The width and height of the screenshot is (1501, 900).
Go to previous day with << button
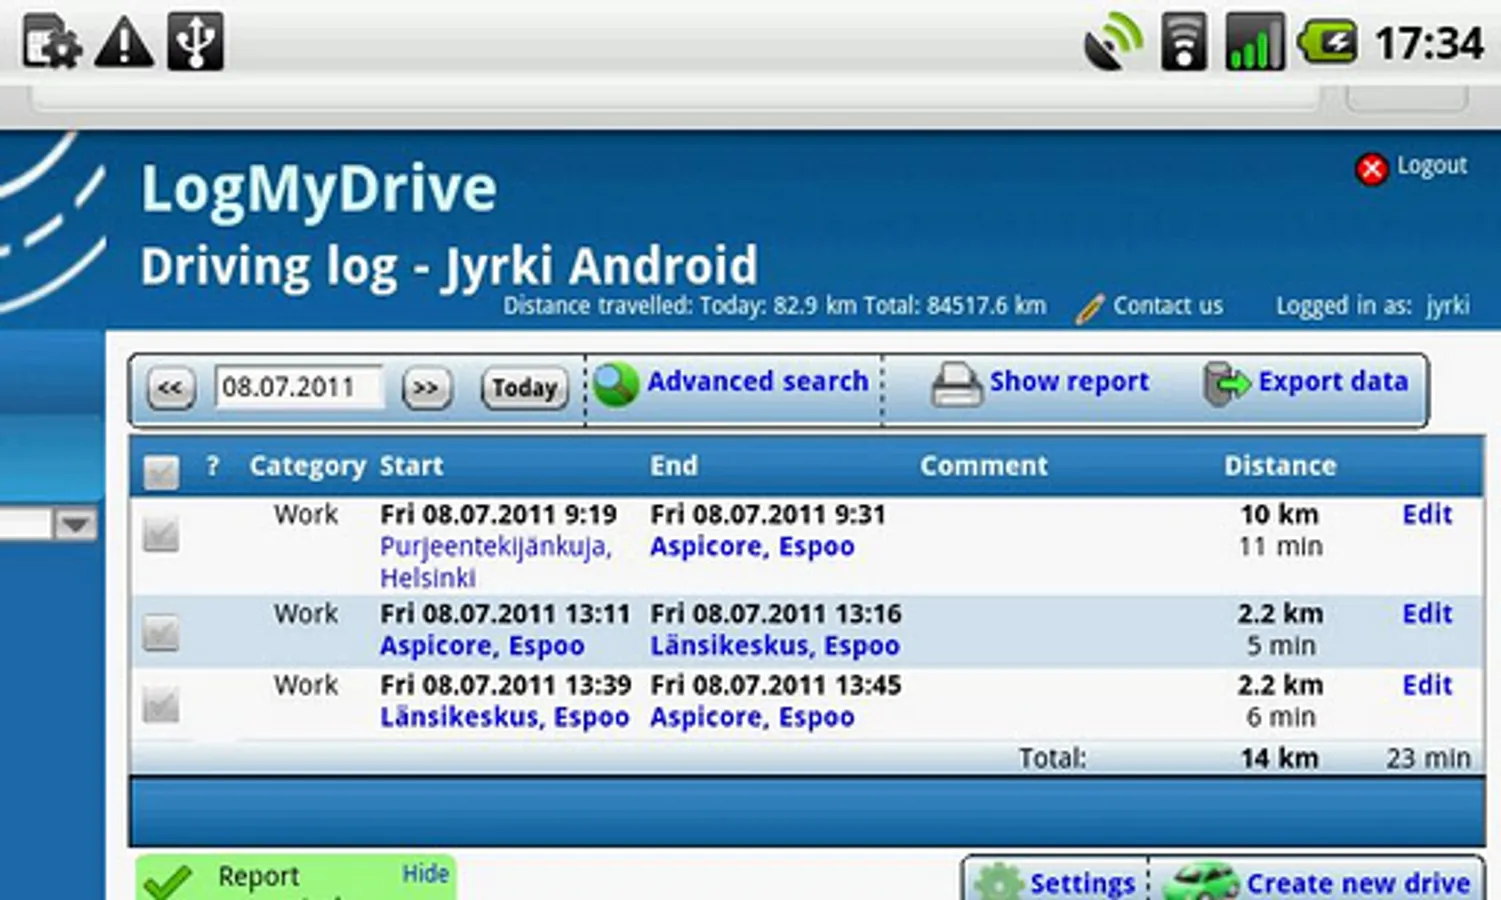click(x=170, y=388)
